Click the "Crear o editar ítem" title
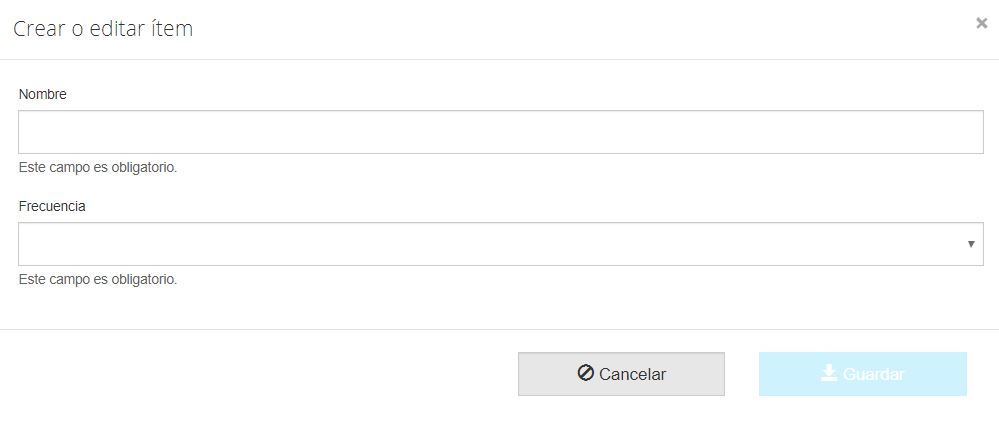Viewport: 999px width, 423px height. point(103,29)
